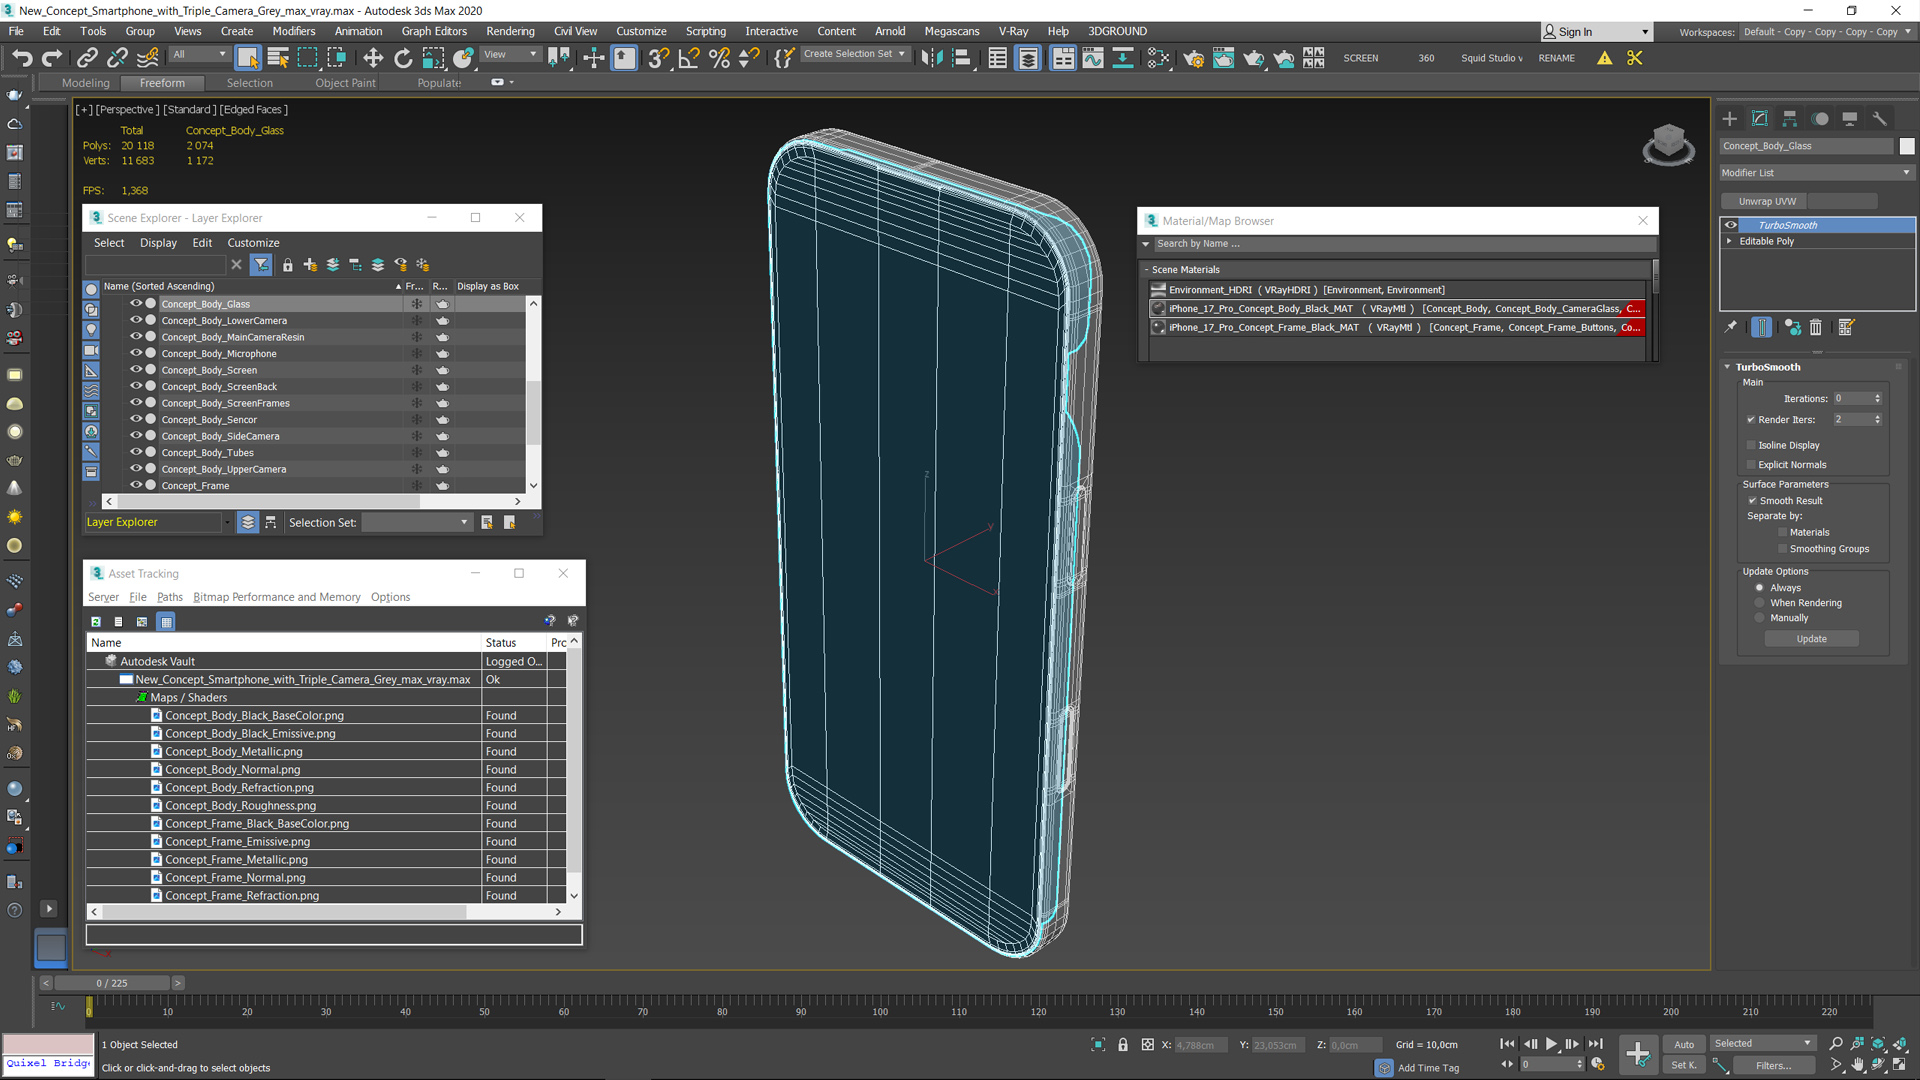Open Customize menu in Scene Explorer
1920x1080 pixels.
pos(253,243)
